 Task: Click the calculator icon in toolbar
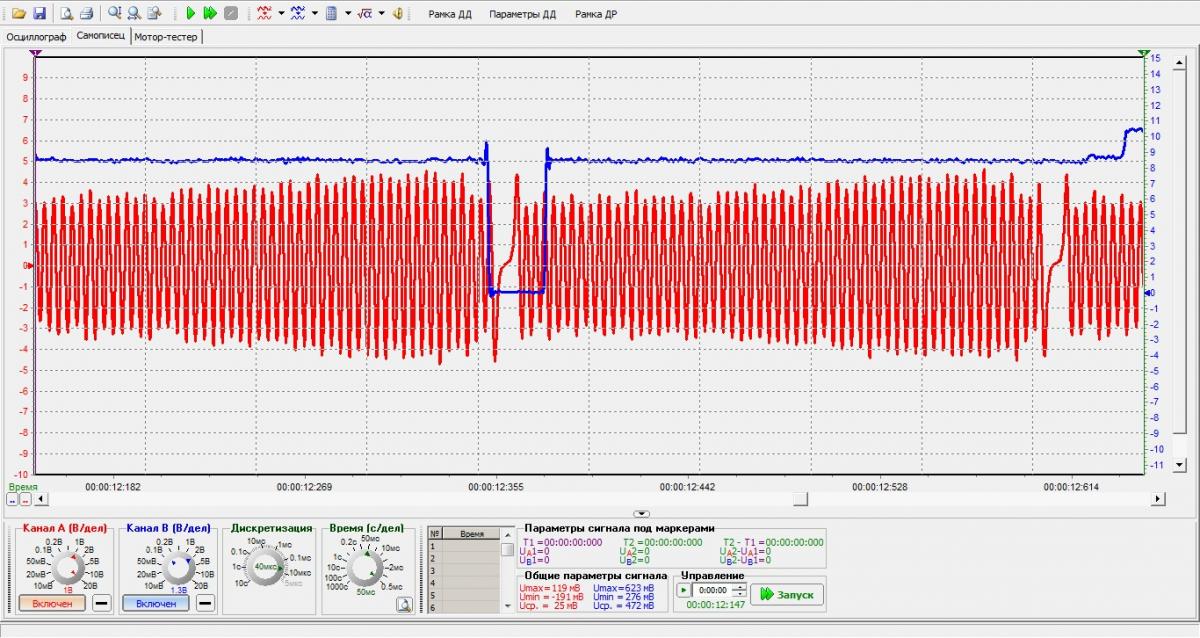point(331,14)
